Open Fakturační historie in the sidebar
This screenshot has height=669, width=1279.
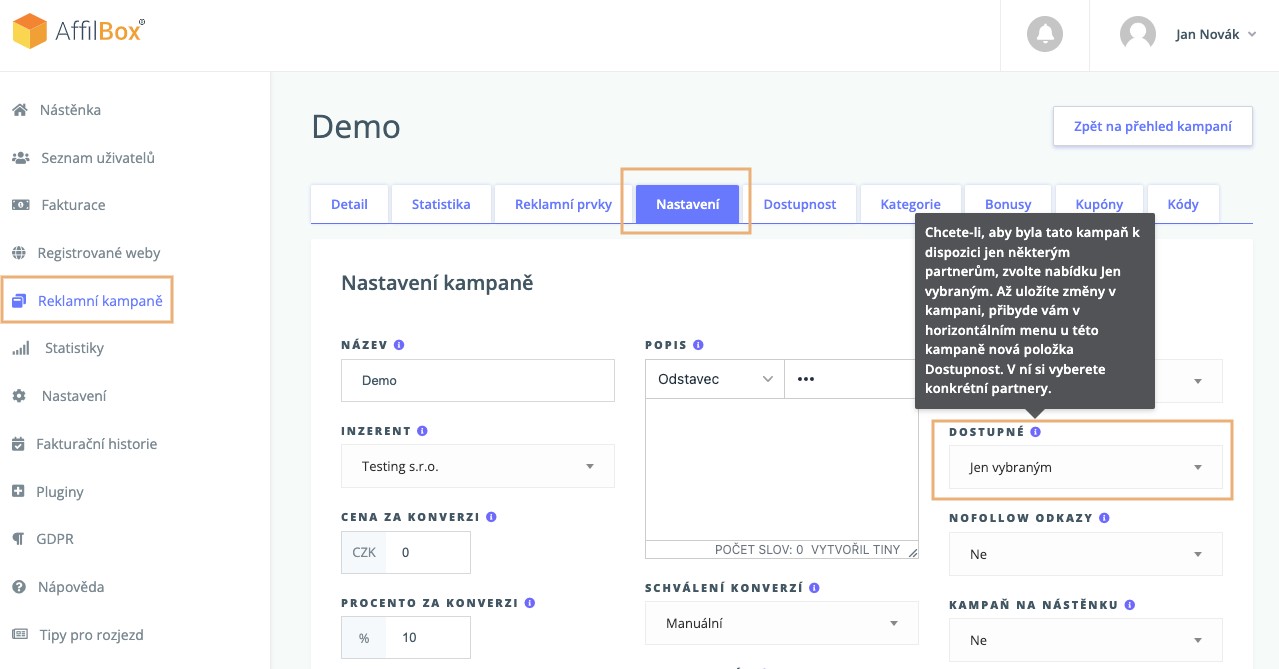(x=96, y=444)
